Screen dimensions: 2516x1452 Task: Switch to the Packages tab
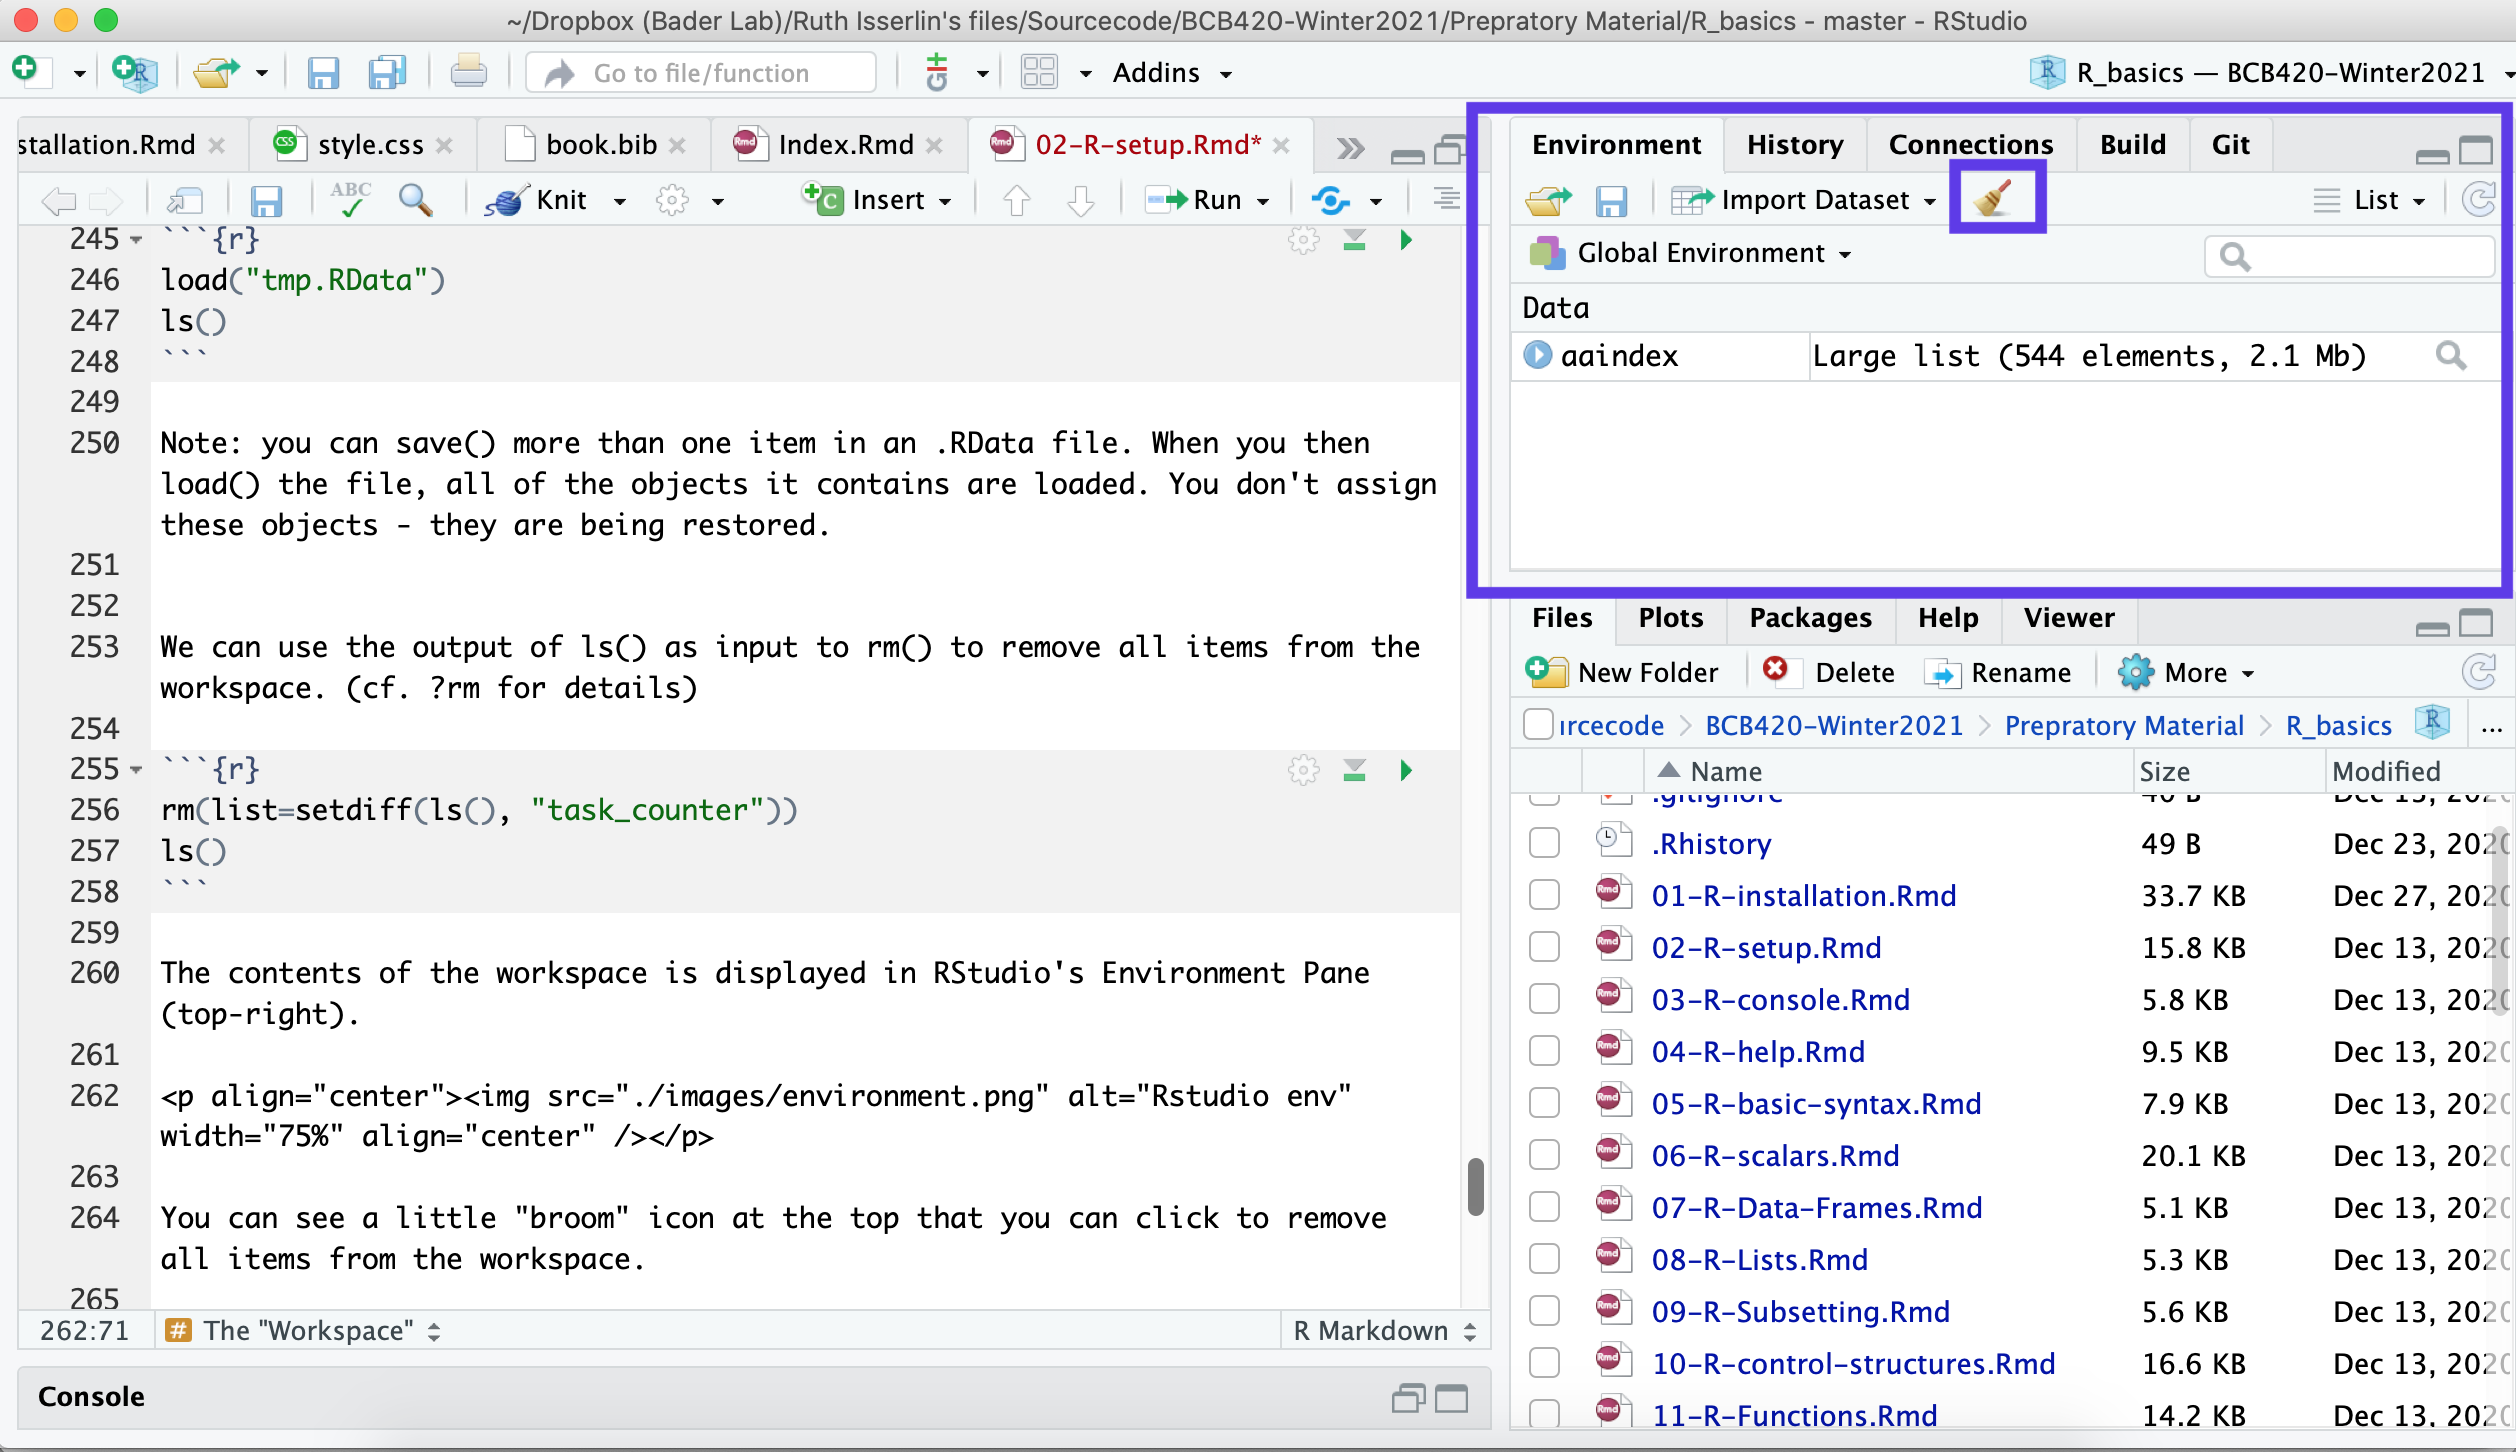pos(1810,618)
